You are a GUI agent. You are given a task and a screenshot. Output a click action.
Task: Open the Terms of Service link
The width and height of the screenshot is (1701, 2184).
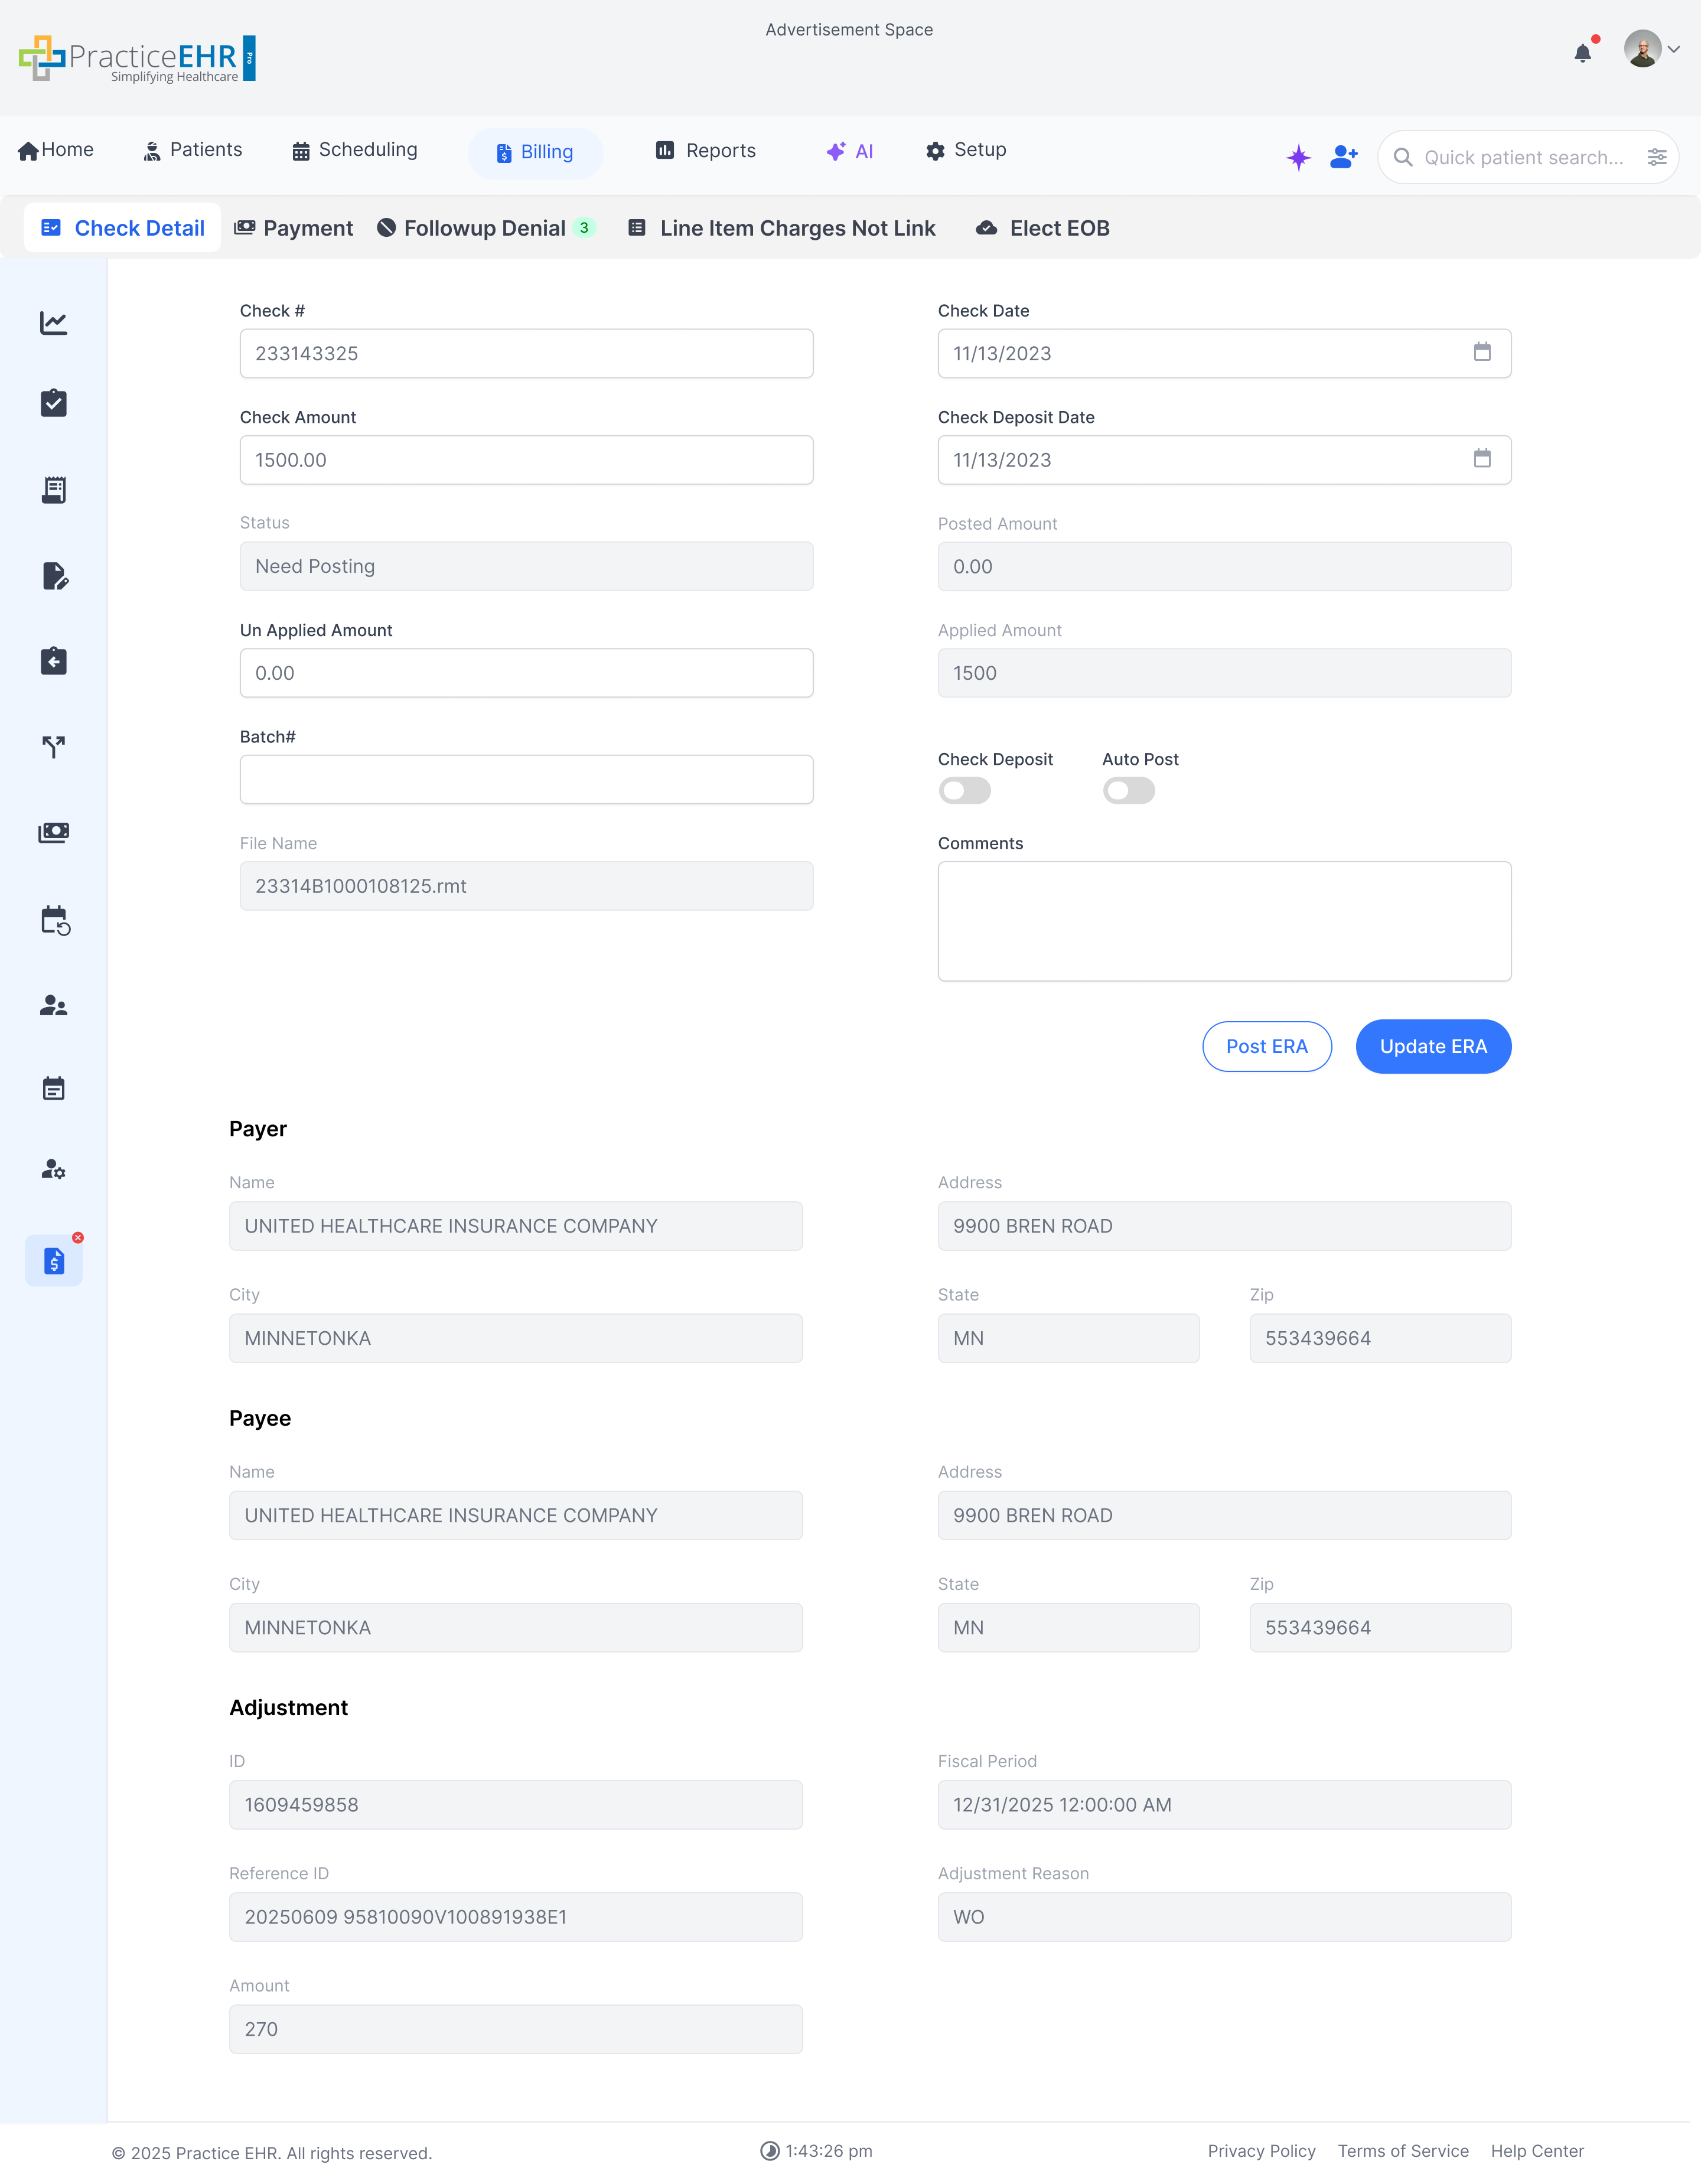tap(1403, 2151)
